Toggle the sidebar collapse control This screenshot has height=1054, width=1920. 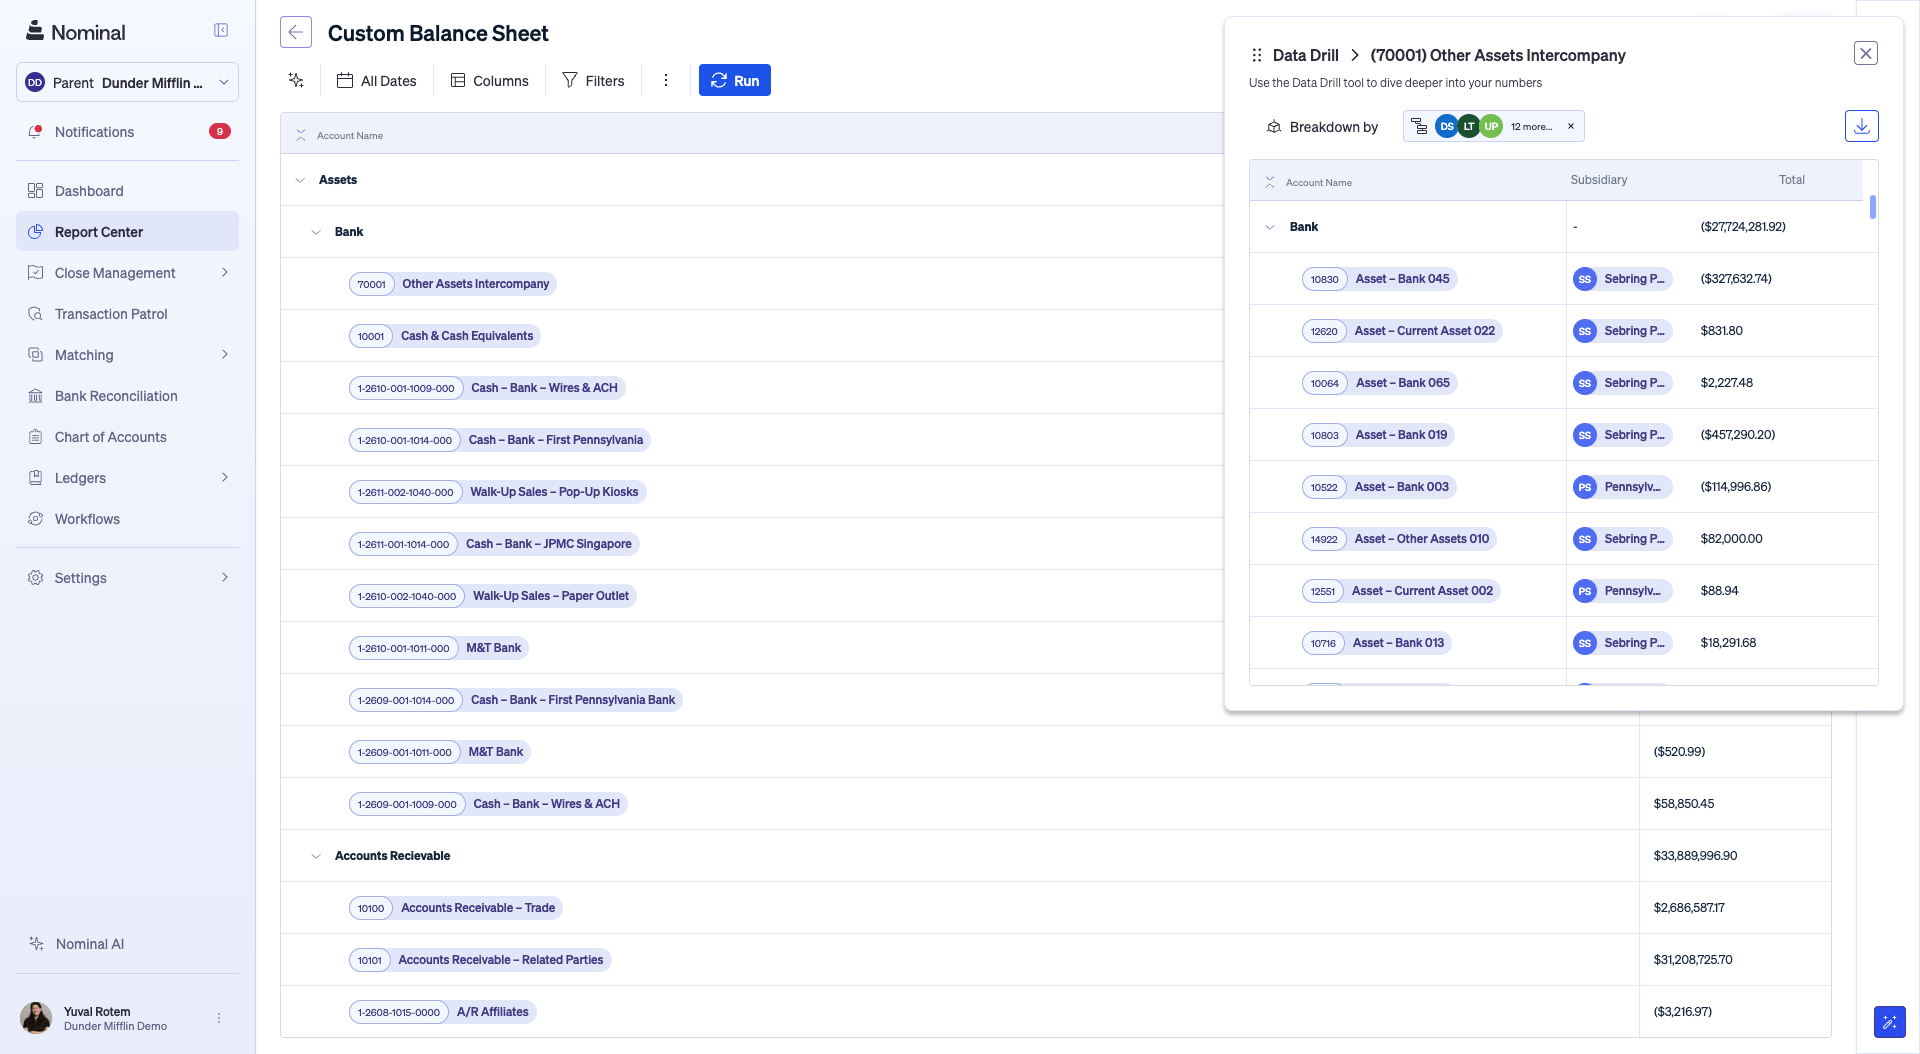(x=220, y=30)
